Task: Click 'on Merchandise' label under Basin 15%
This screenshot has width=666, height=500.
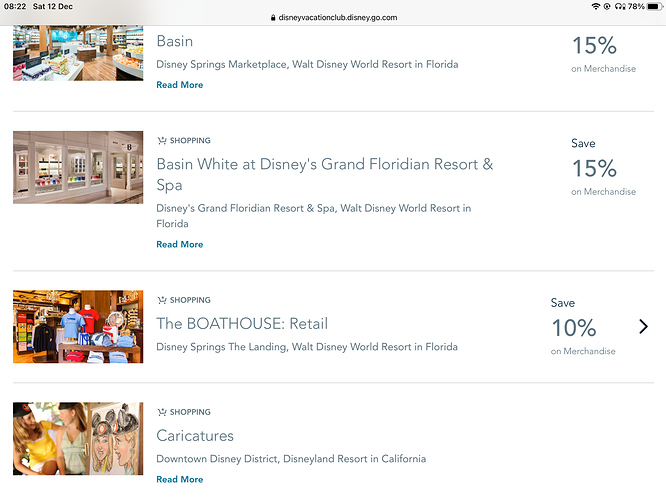Action: coord(603,68)
